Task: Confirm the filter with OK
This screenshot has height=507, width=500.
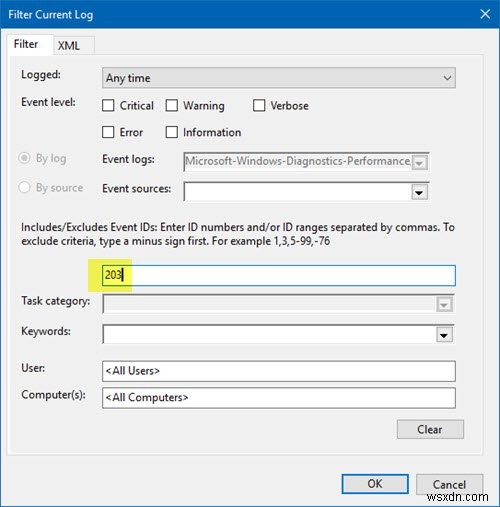Action: click(x=375, y=484)
